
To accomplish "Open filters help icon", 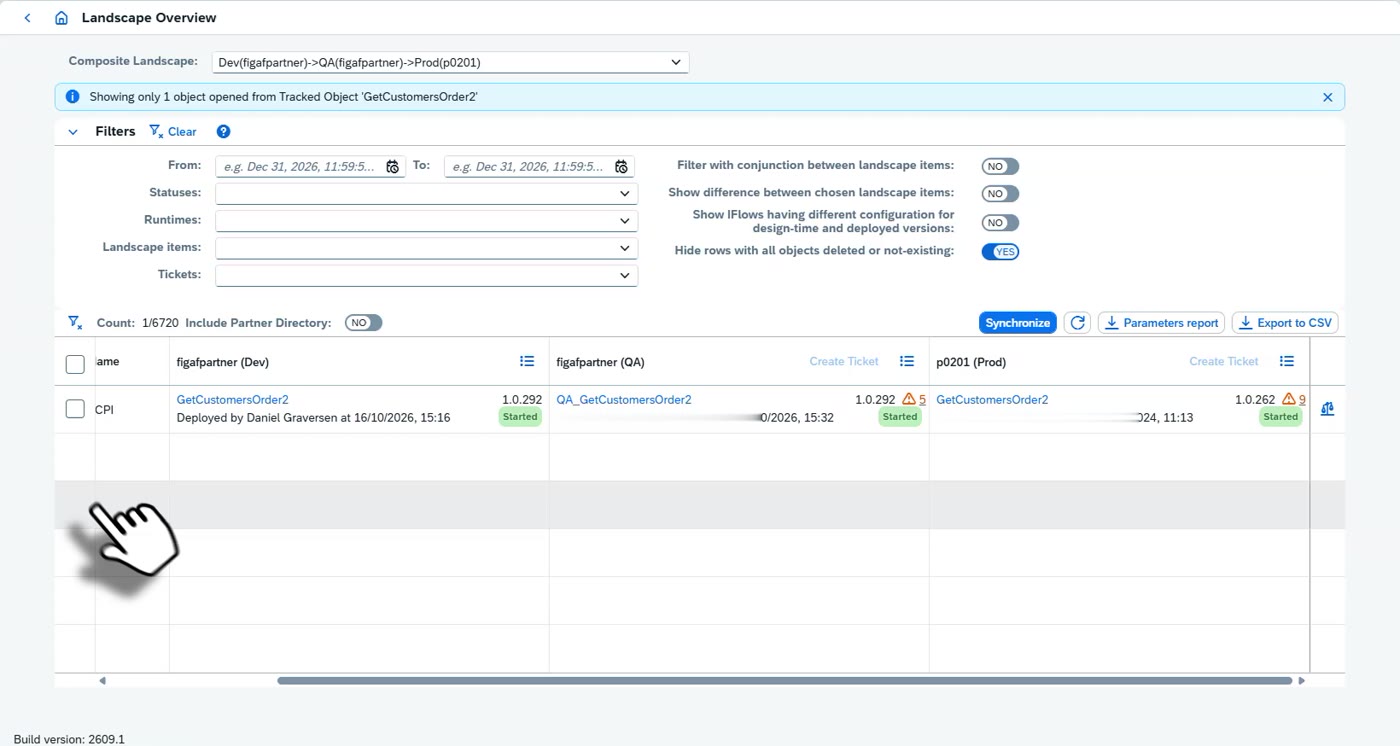I will (x=223, y=132).
